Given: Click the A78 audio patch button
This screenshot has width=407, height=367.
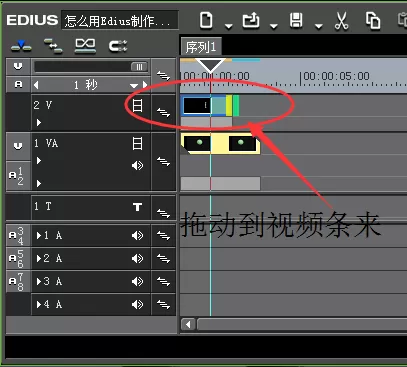Looking at the screenshot, I should tap(18, 281).
